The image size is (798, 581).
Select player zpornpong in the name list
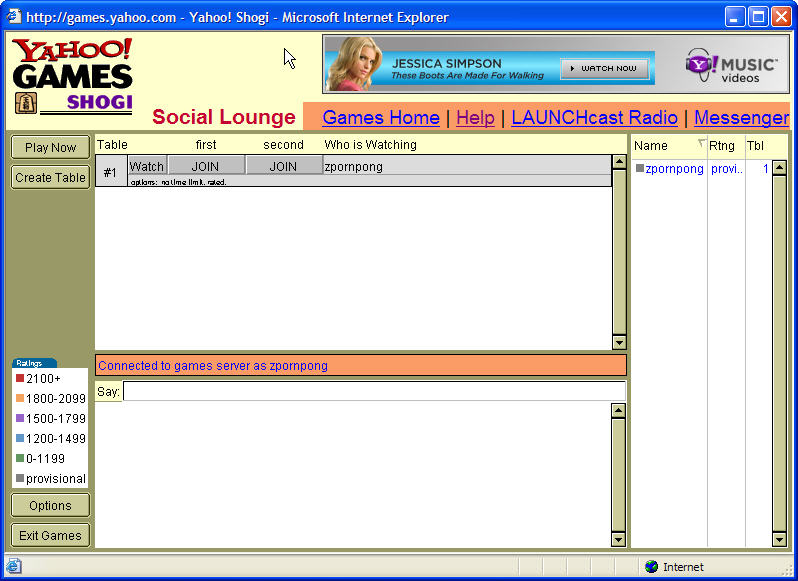(674, 169)
